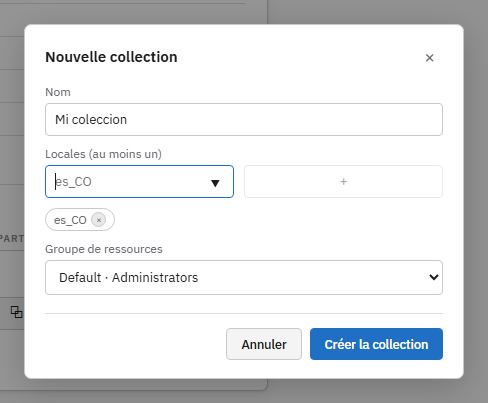Click the Nom label
The image size is (488, 403).
pyautogui.click(x=58, y=92)
